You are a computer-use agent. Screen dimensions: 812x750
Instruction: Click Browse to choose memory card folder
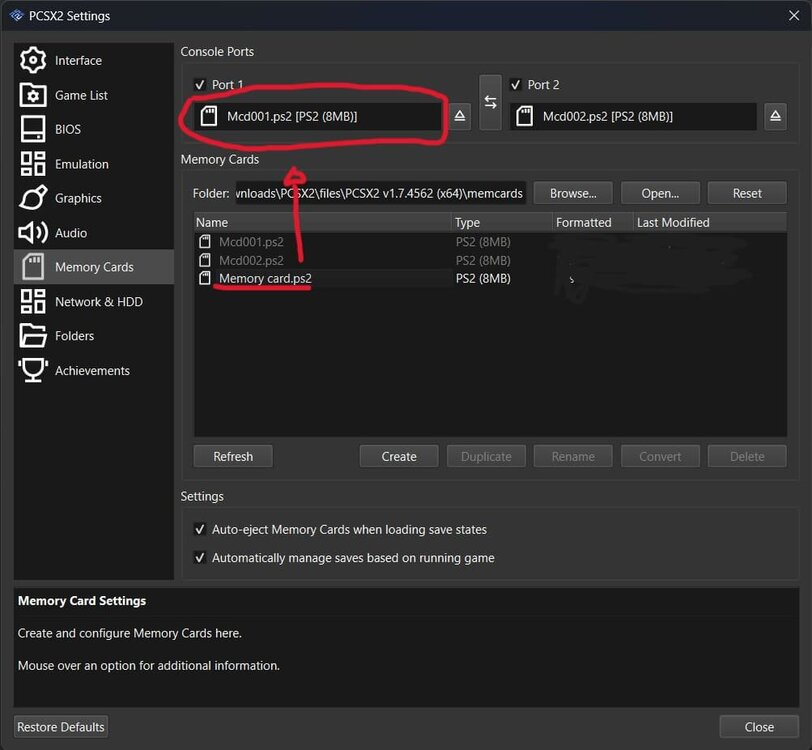tap(573, 193)
